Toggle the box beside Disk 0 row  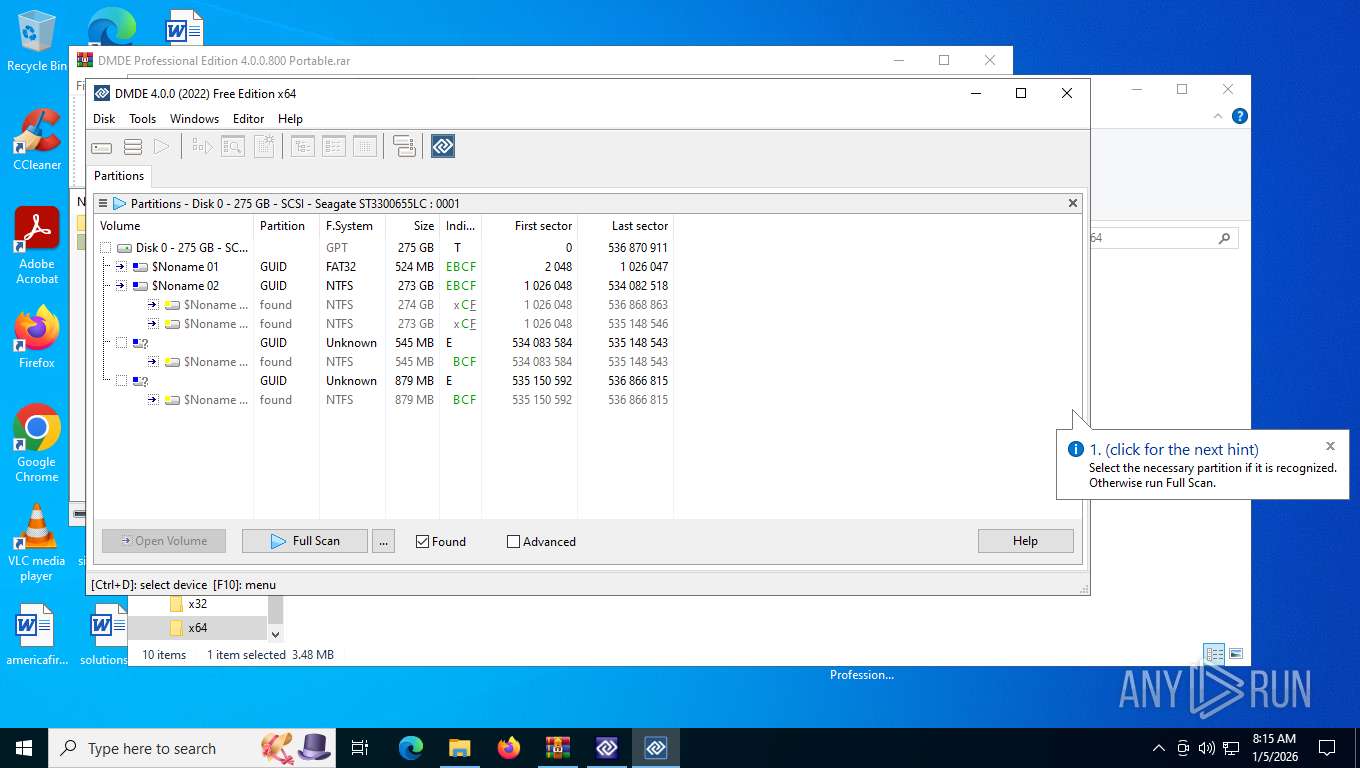(x=106, y=248)
